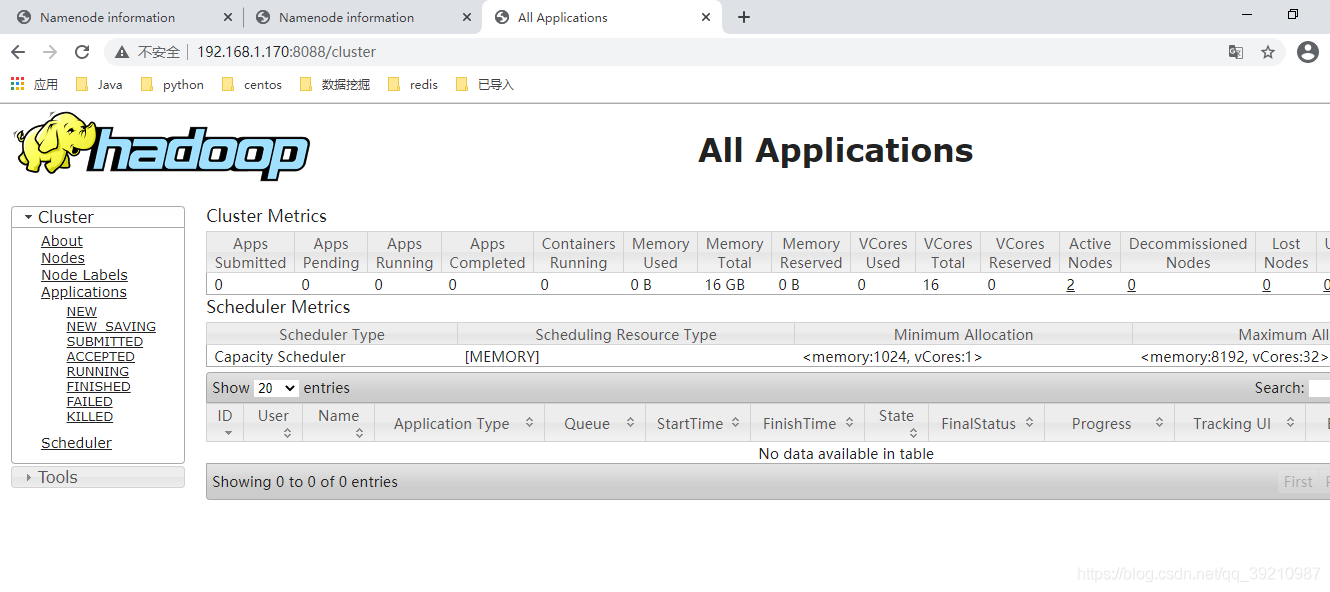Filter applications by NEW_SAVING state
The image size is (1330, 592).
(111, 327)
